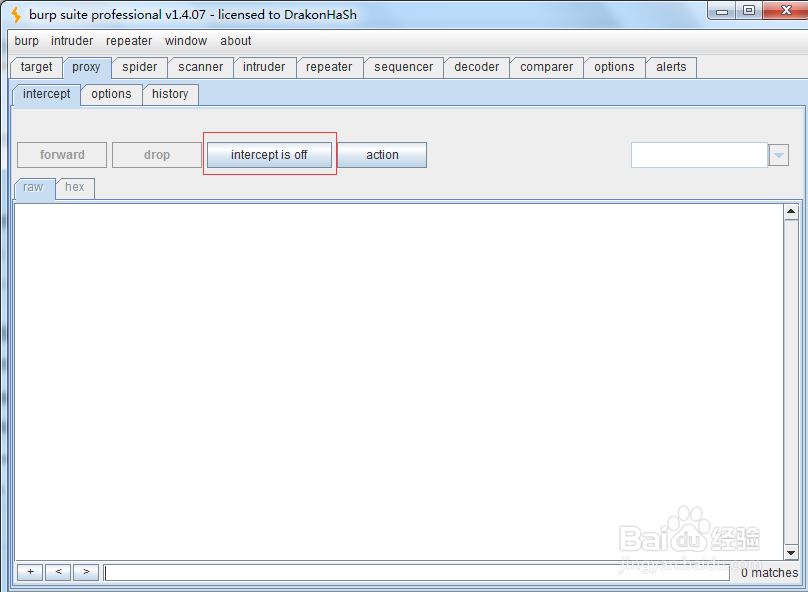Switch to the decoder tab

click(x=477, y=67)
